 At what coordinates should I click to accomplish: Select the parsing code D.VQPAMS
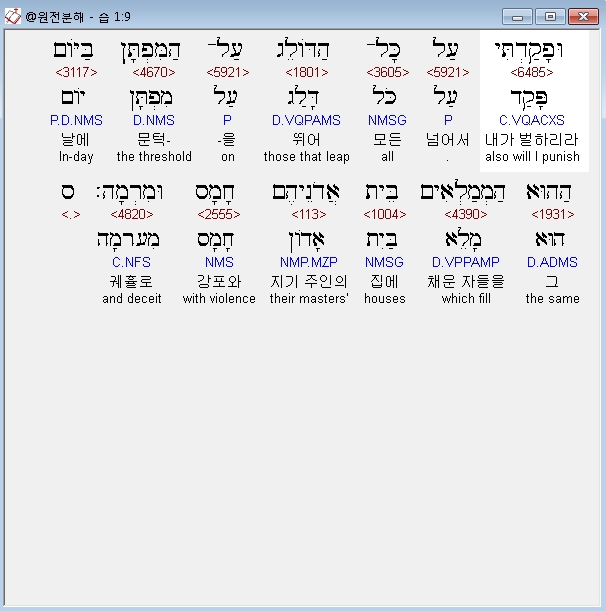[306, 120]
